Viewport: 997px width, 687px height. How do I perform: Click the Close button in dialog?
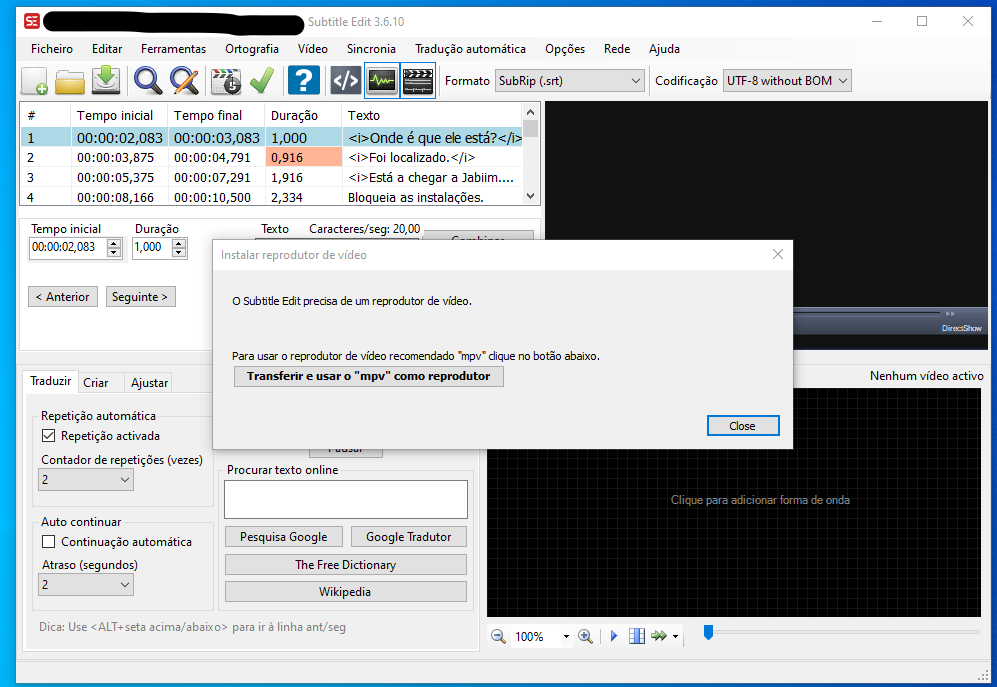pos(743,426)
